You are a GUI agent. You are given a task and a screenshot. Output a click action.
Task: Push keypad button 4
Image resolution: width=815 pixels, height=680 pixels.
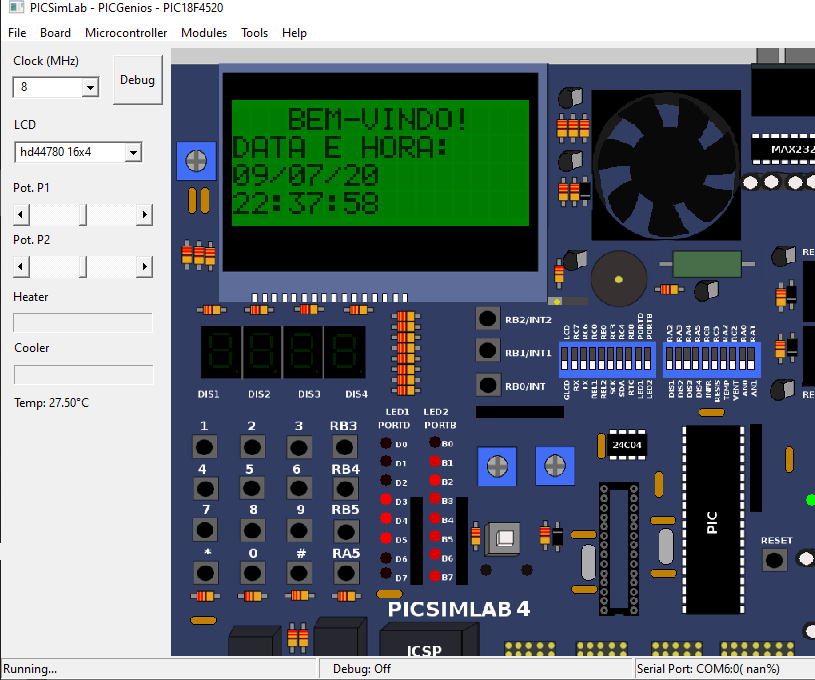point(205,489)
